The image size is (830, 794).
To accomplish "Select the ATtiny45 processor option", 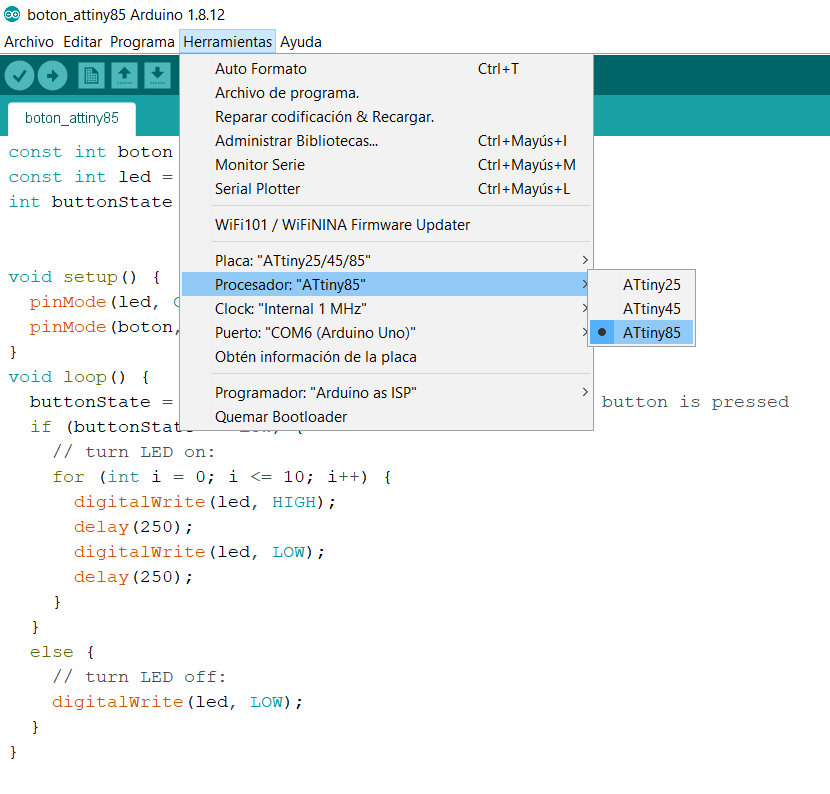I will (651, 309).
